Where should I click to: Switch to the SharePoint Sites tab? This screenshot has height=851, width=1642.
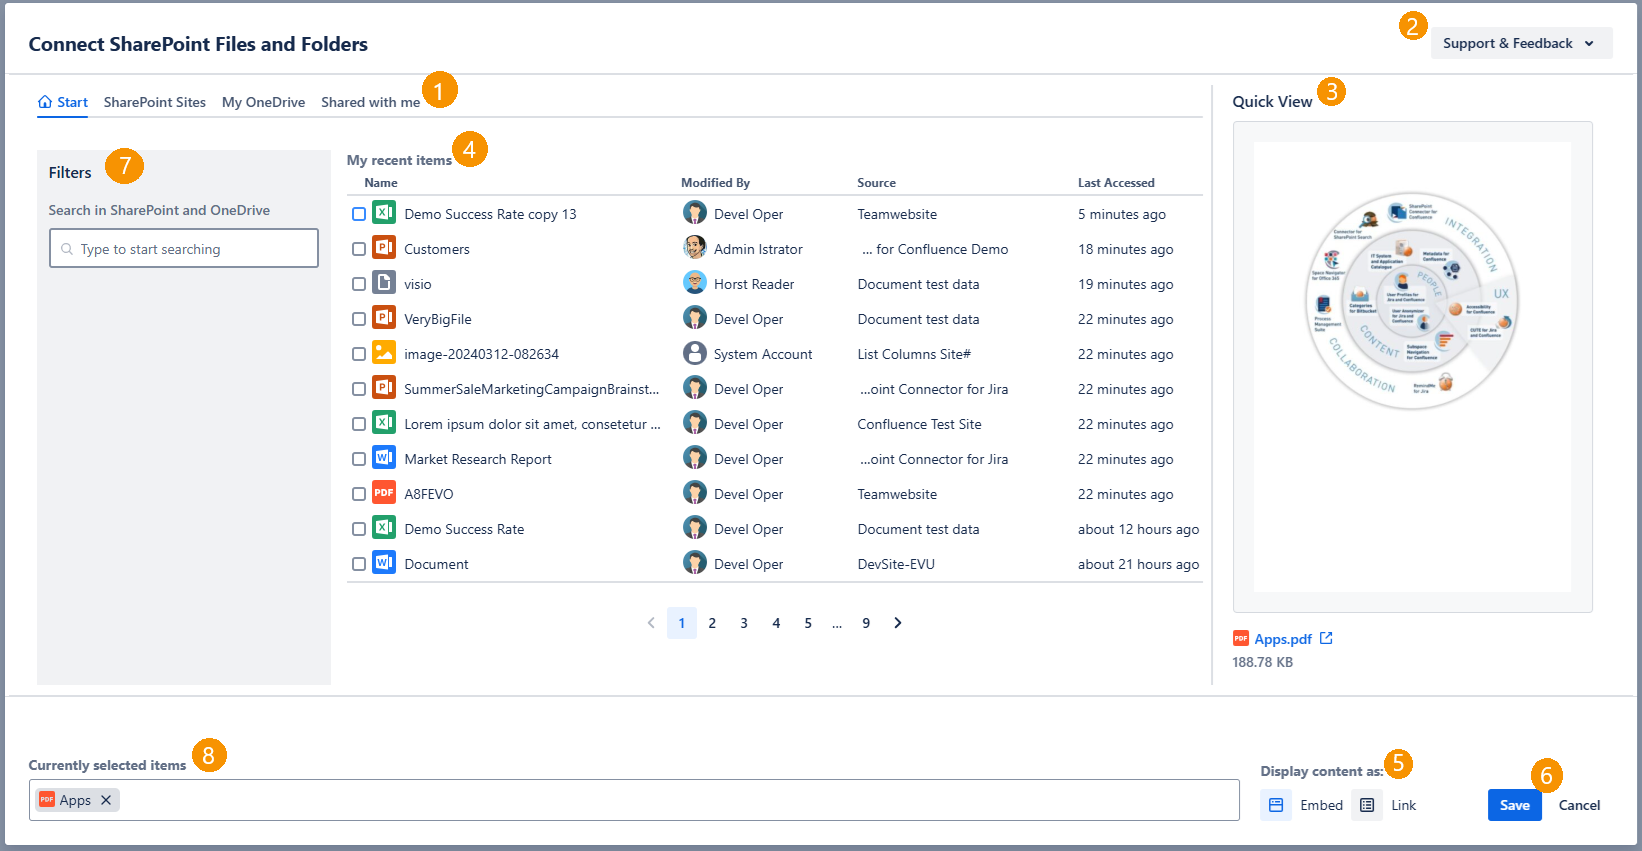154,102
